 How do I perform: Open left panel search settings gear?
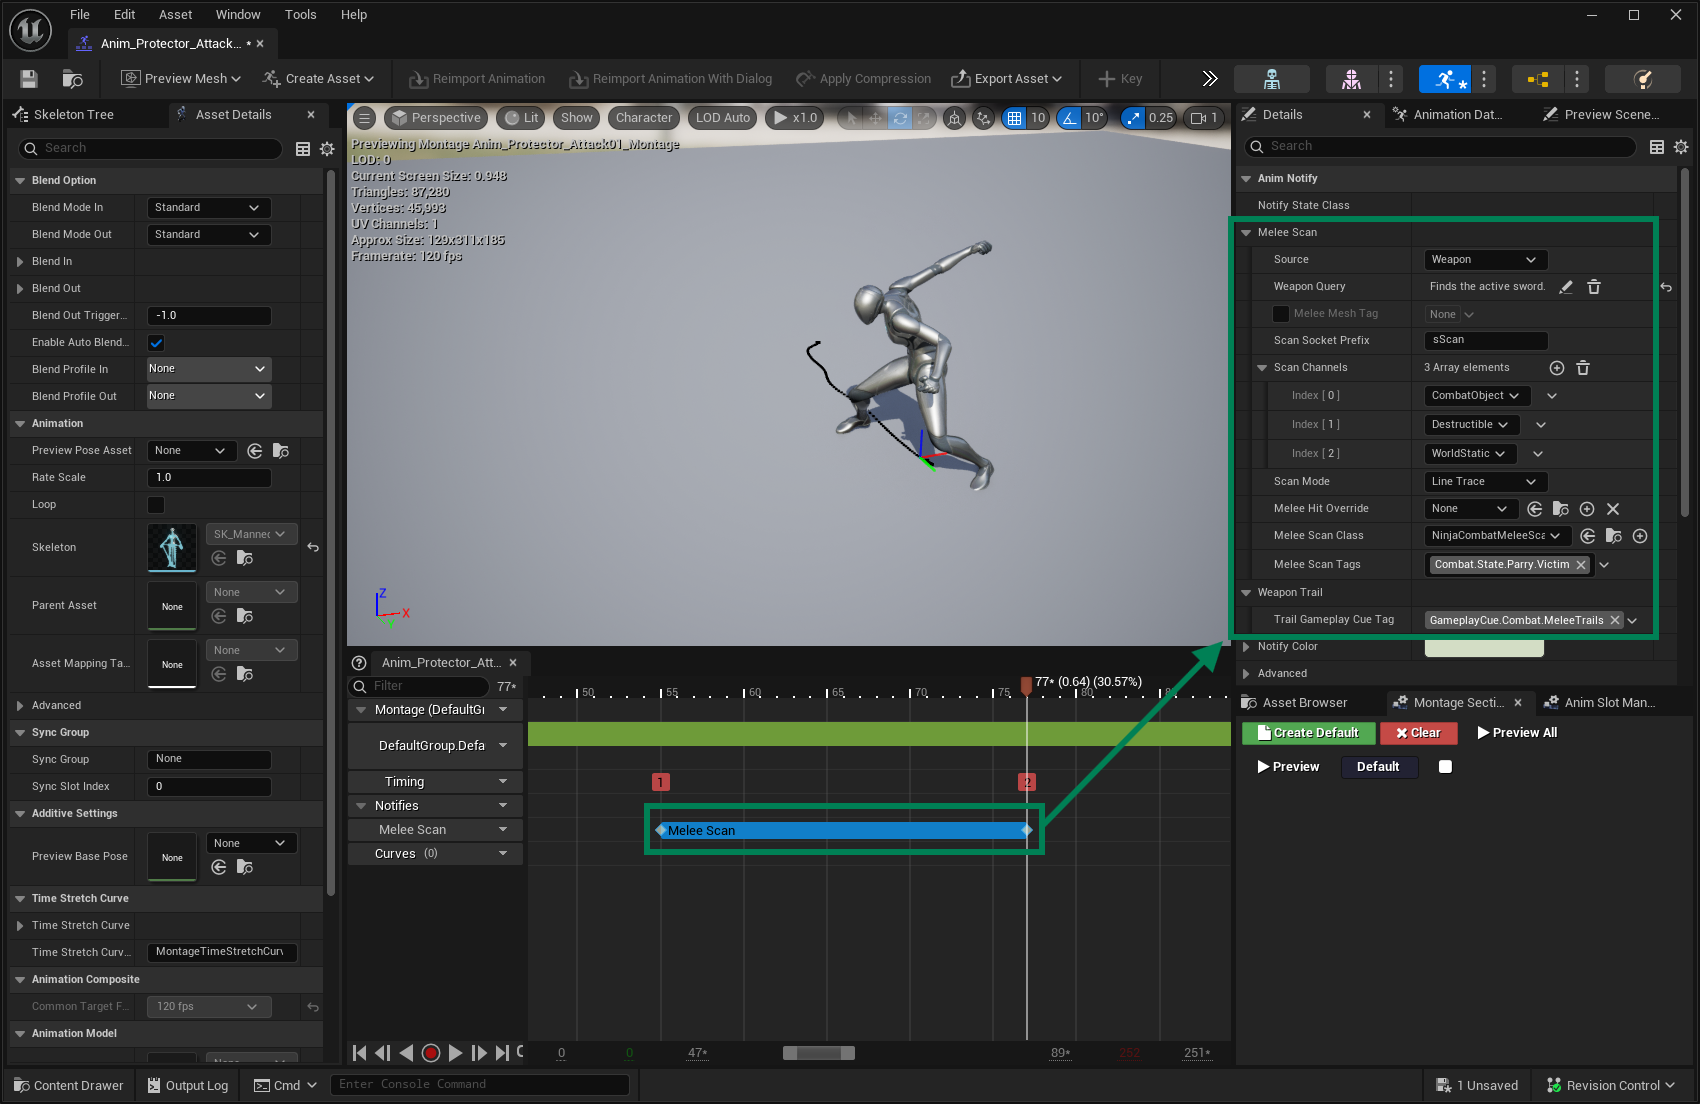pyautogui.click(x=327, y=149)
